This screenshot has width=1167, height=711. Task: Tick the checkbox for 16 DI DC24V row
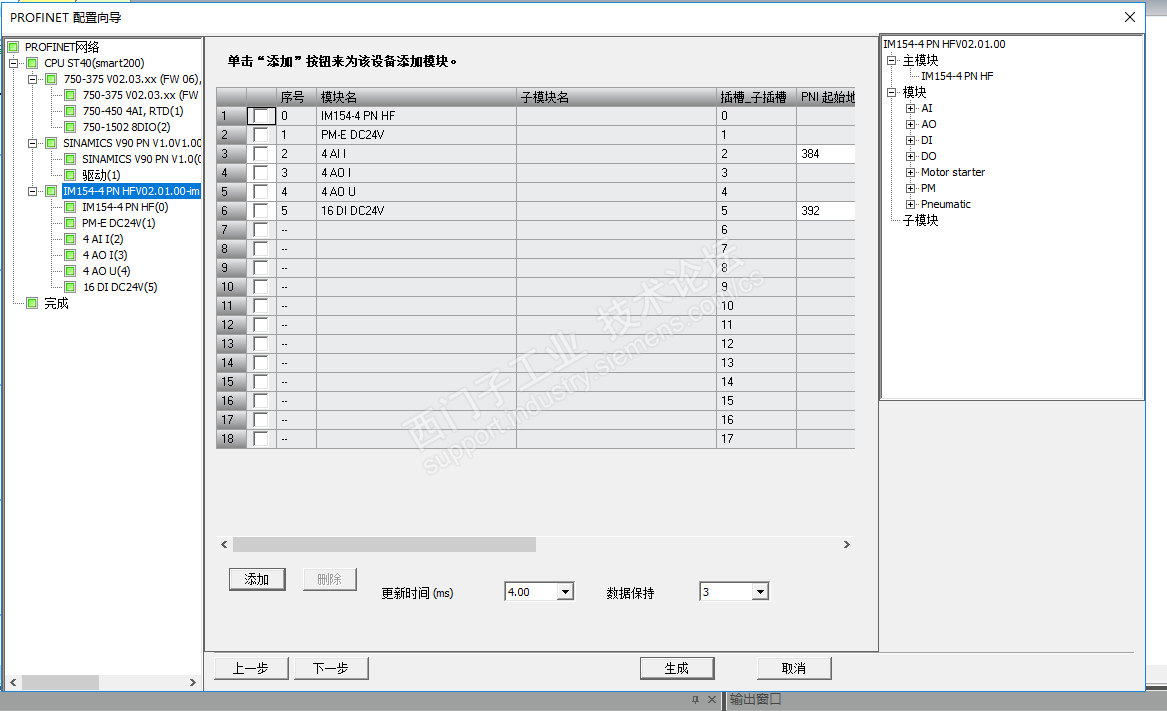click(x=260, y=211)
